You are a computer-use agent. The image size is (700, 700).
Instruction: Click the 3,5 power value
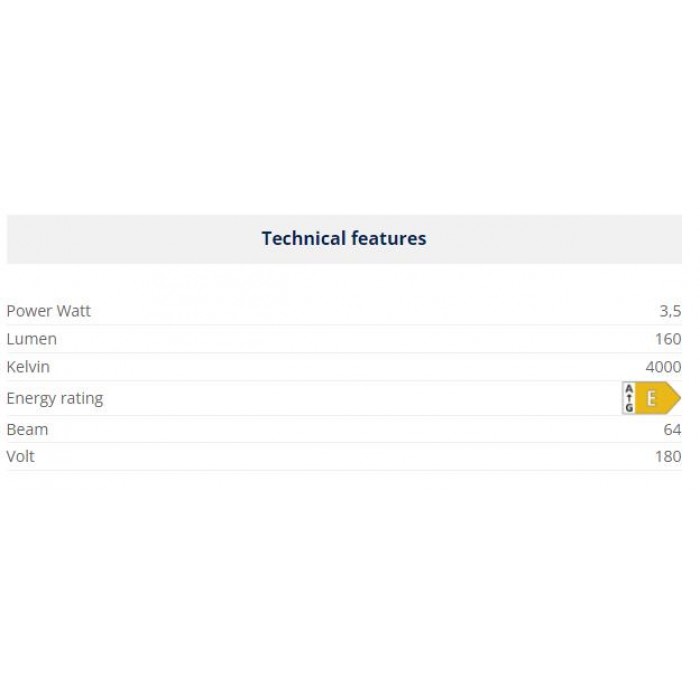[x=670, y=311]
